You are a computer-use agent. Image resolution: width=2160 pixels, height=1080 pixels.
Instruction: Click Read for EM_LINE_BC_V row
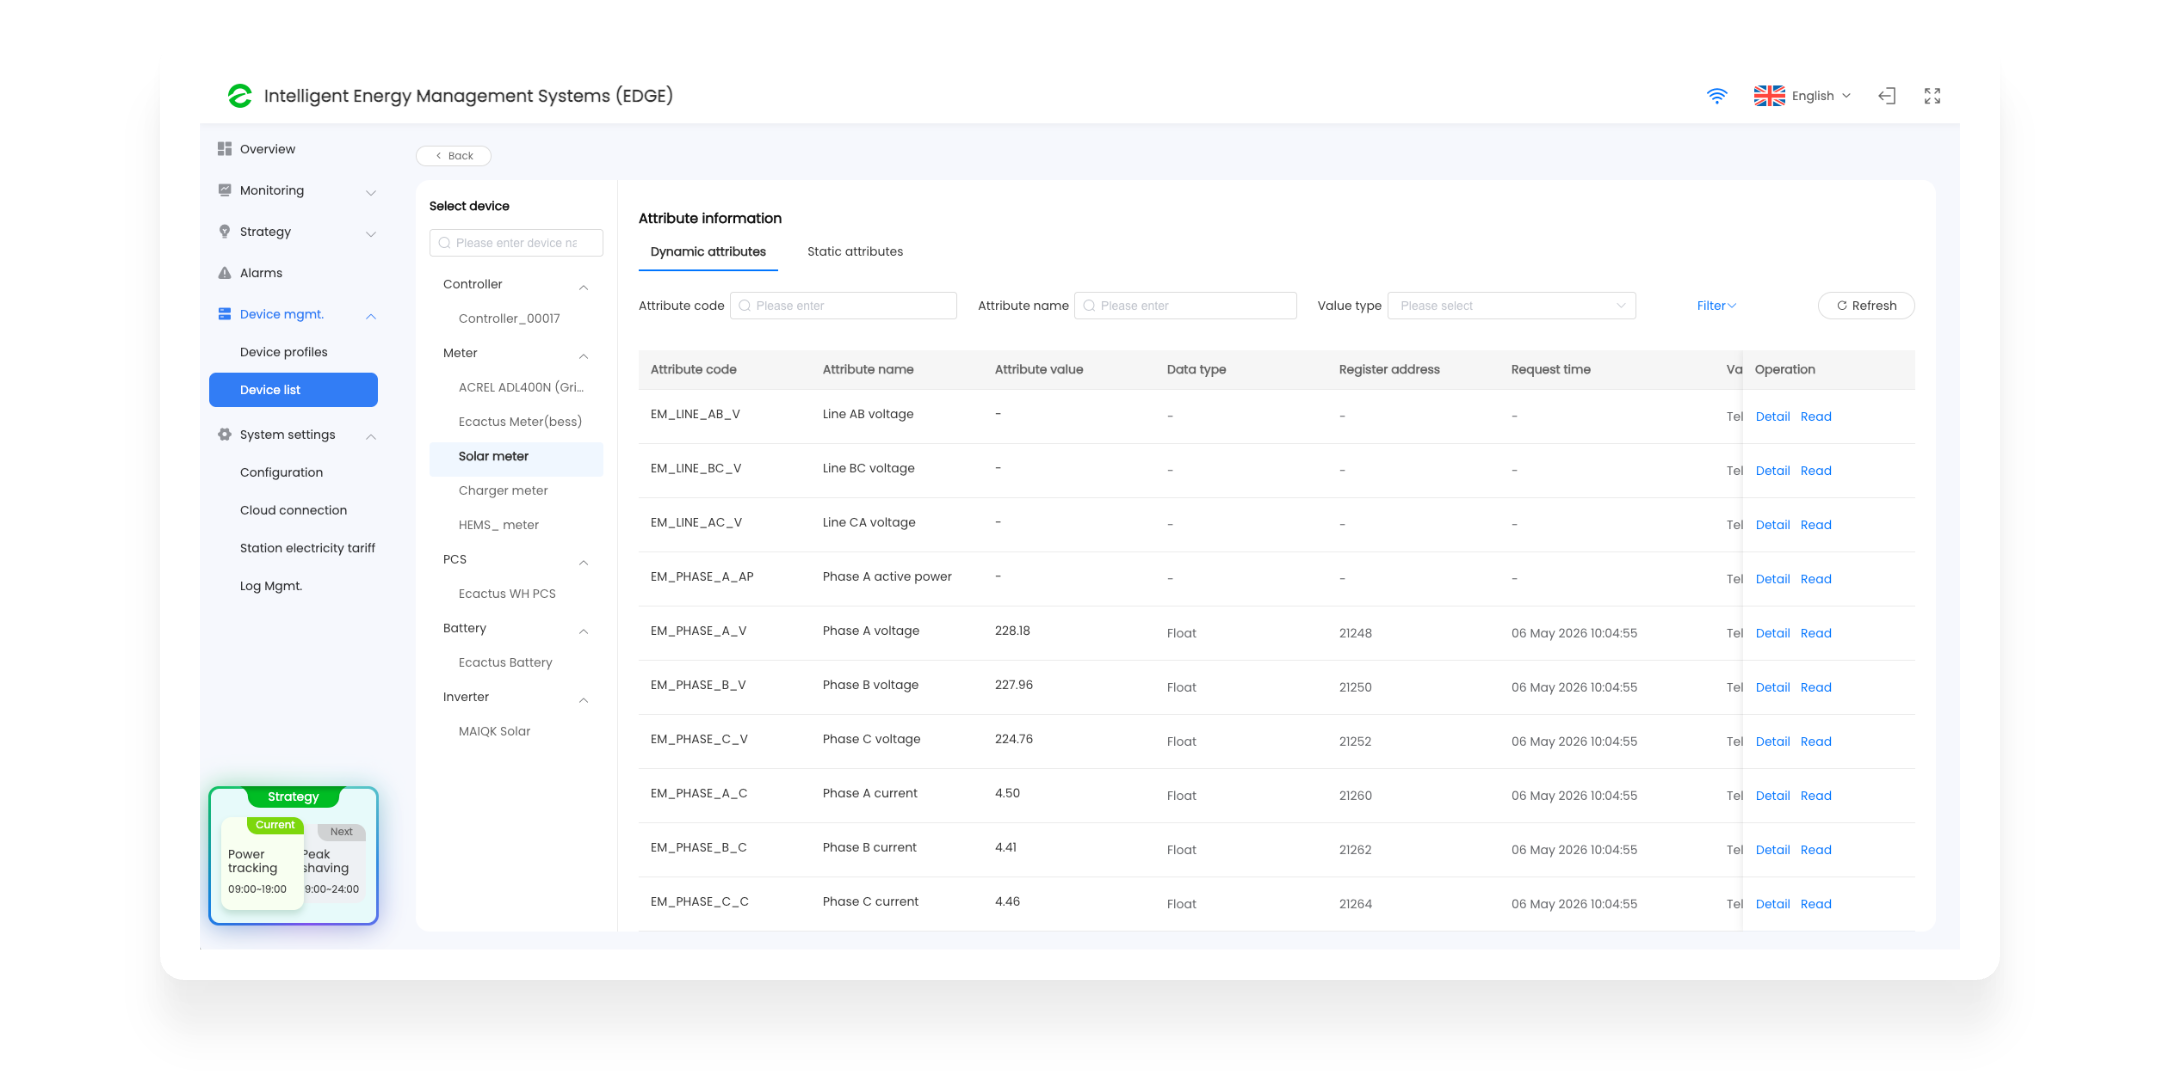[x=1816, y=471]
